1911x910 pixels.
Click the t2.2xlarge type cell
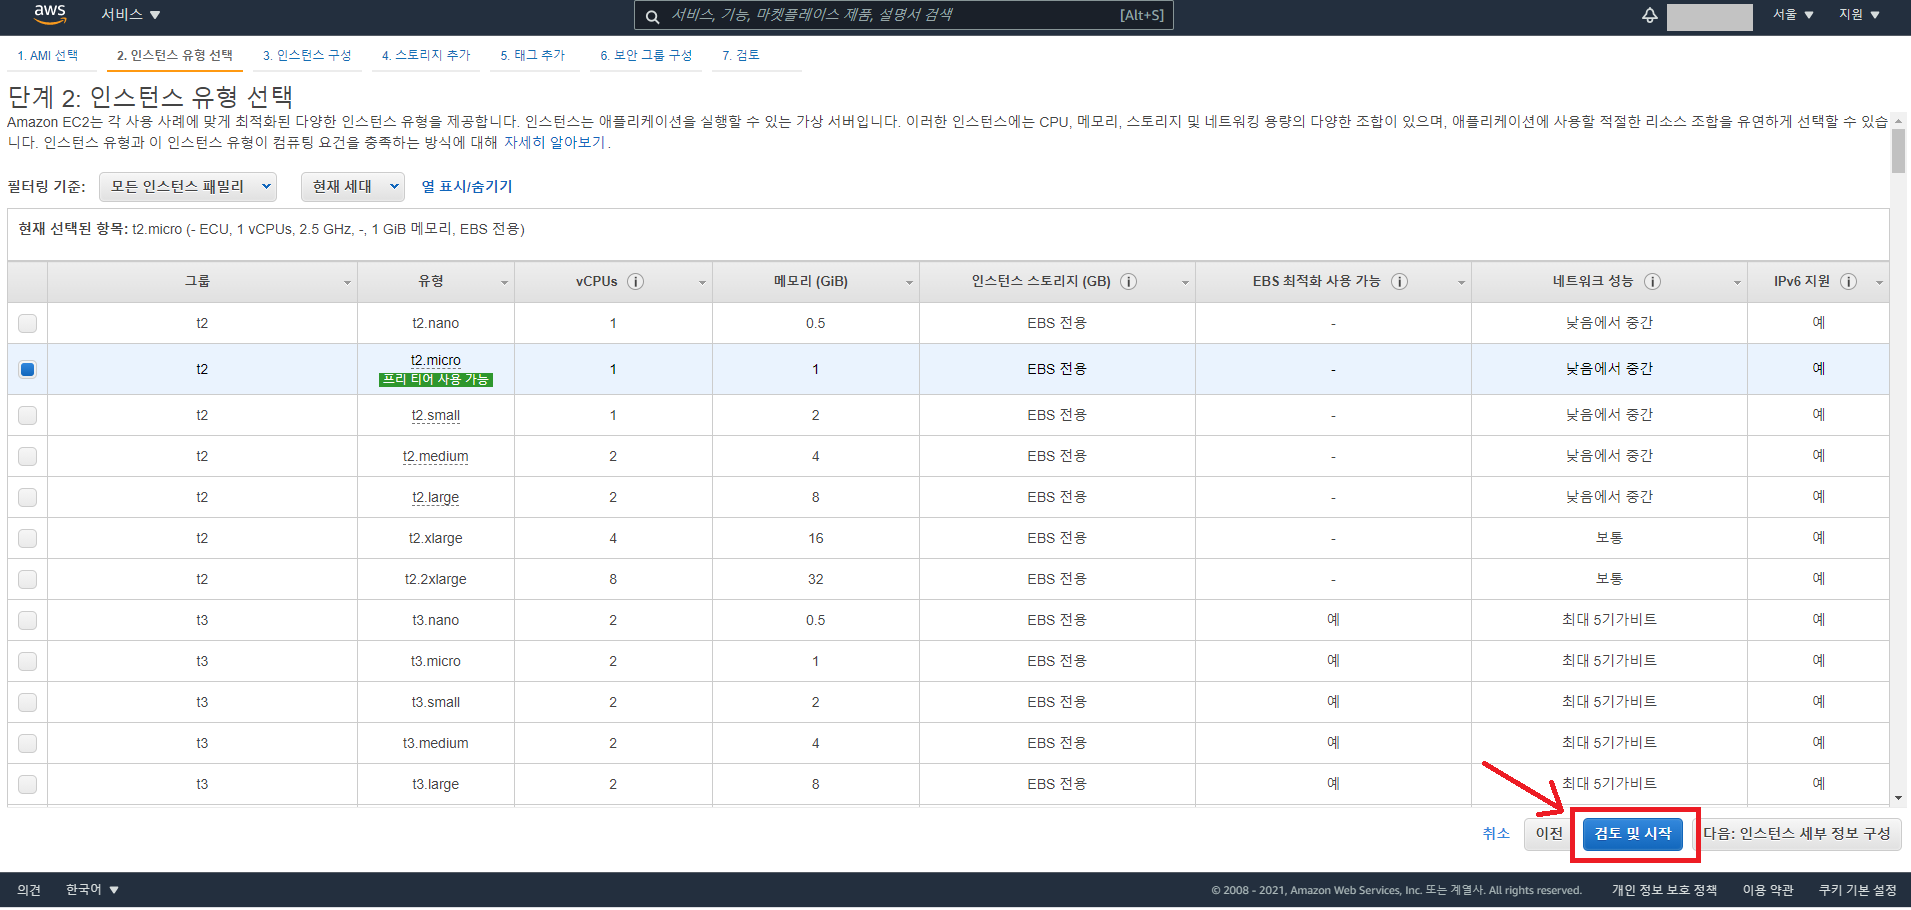pyautogui.click(x=436, y=579)
